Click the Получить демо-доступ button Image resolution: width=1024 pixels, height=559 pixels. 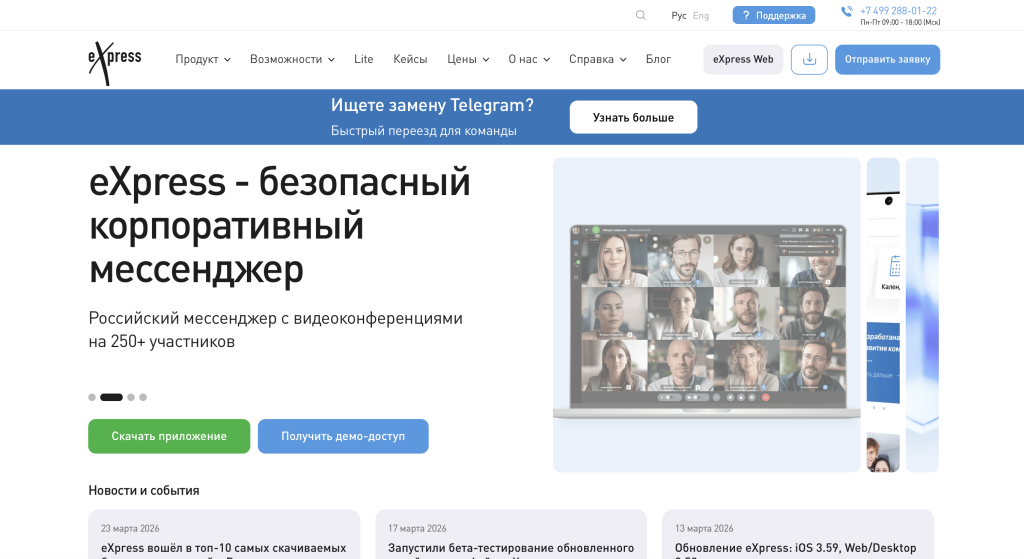pos(343,436)
